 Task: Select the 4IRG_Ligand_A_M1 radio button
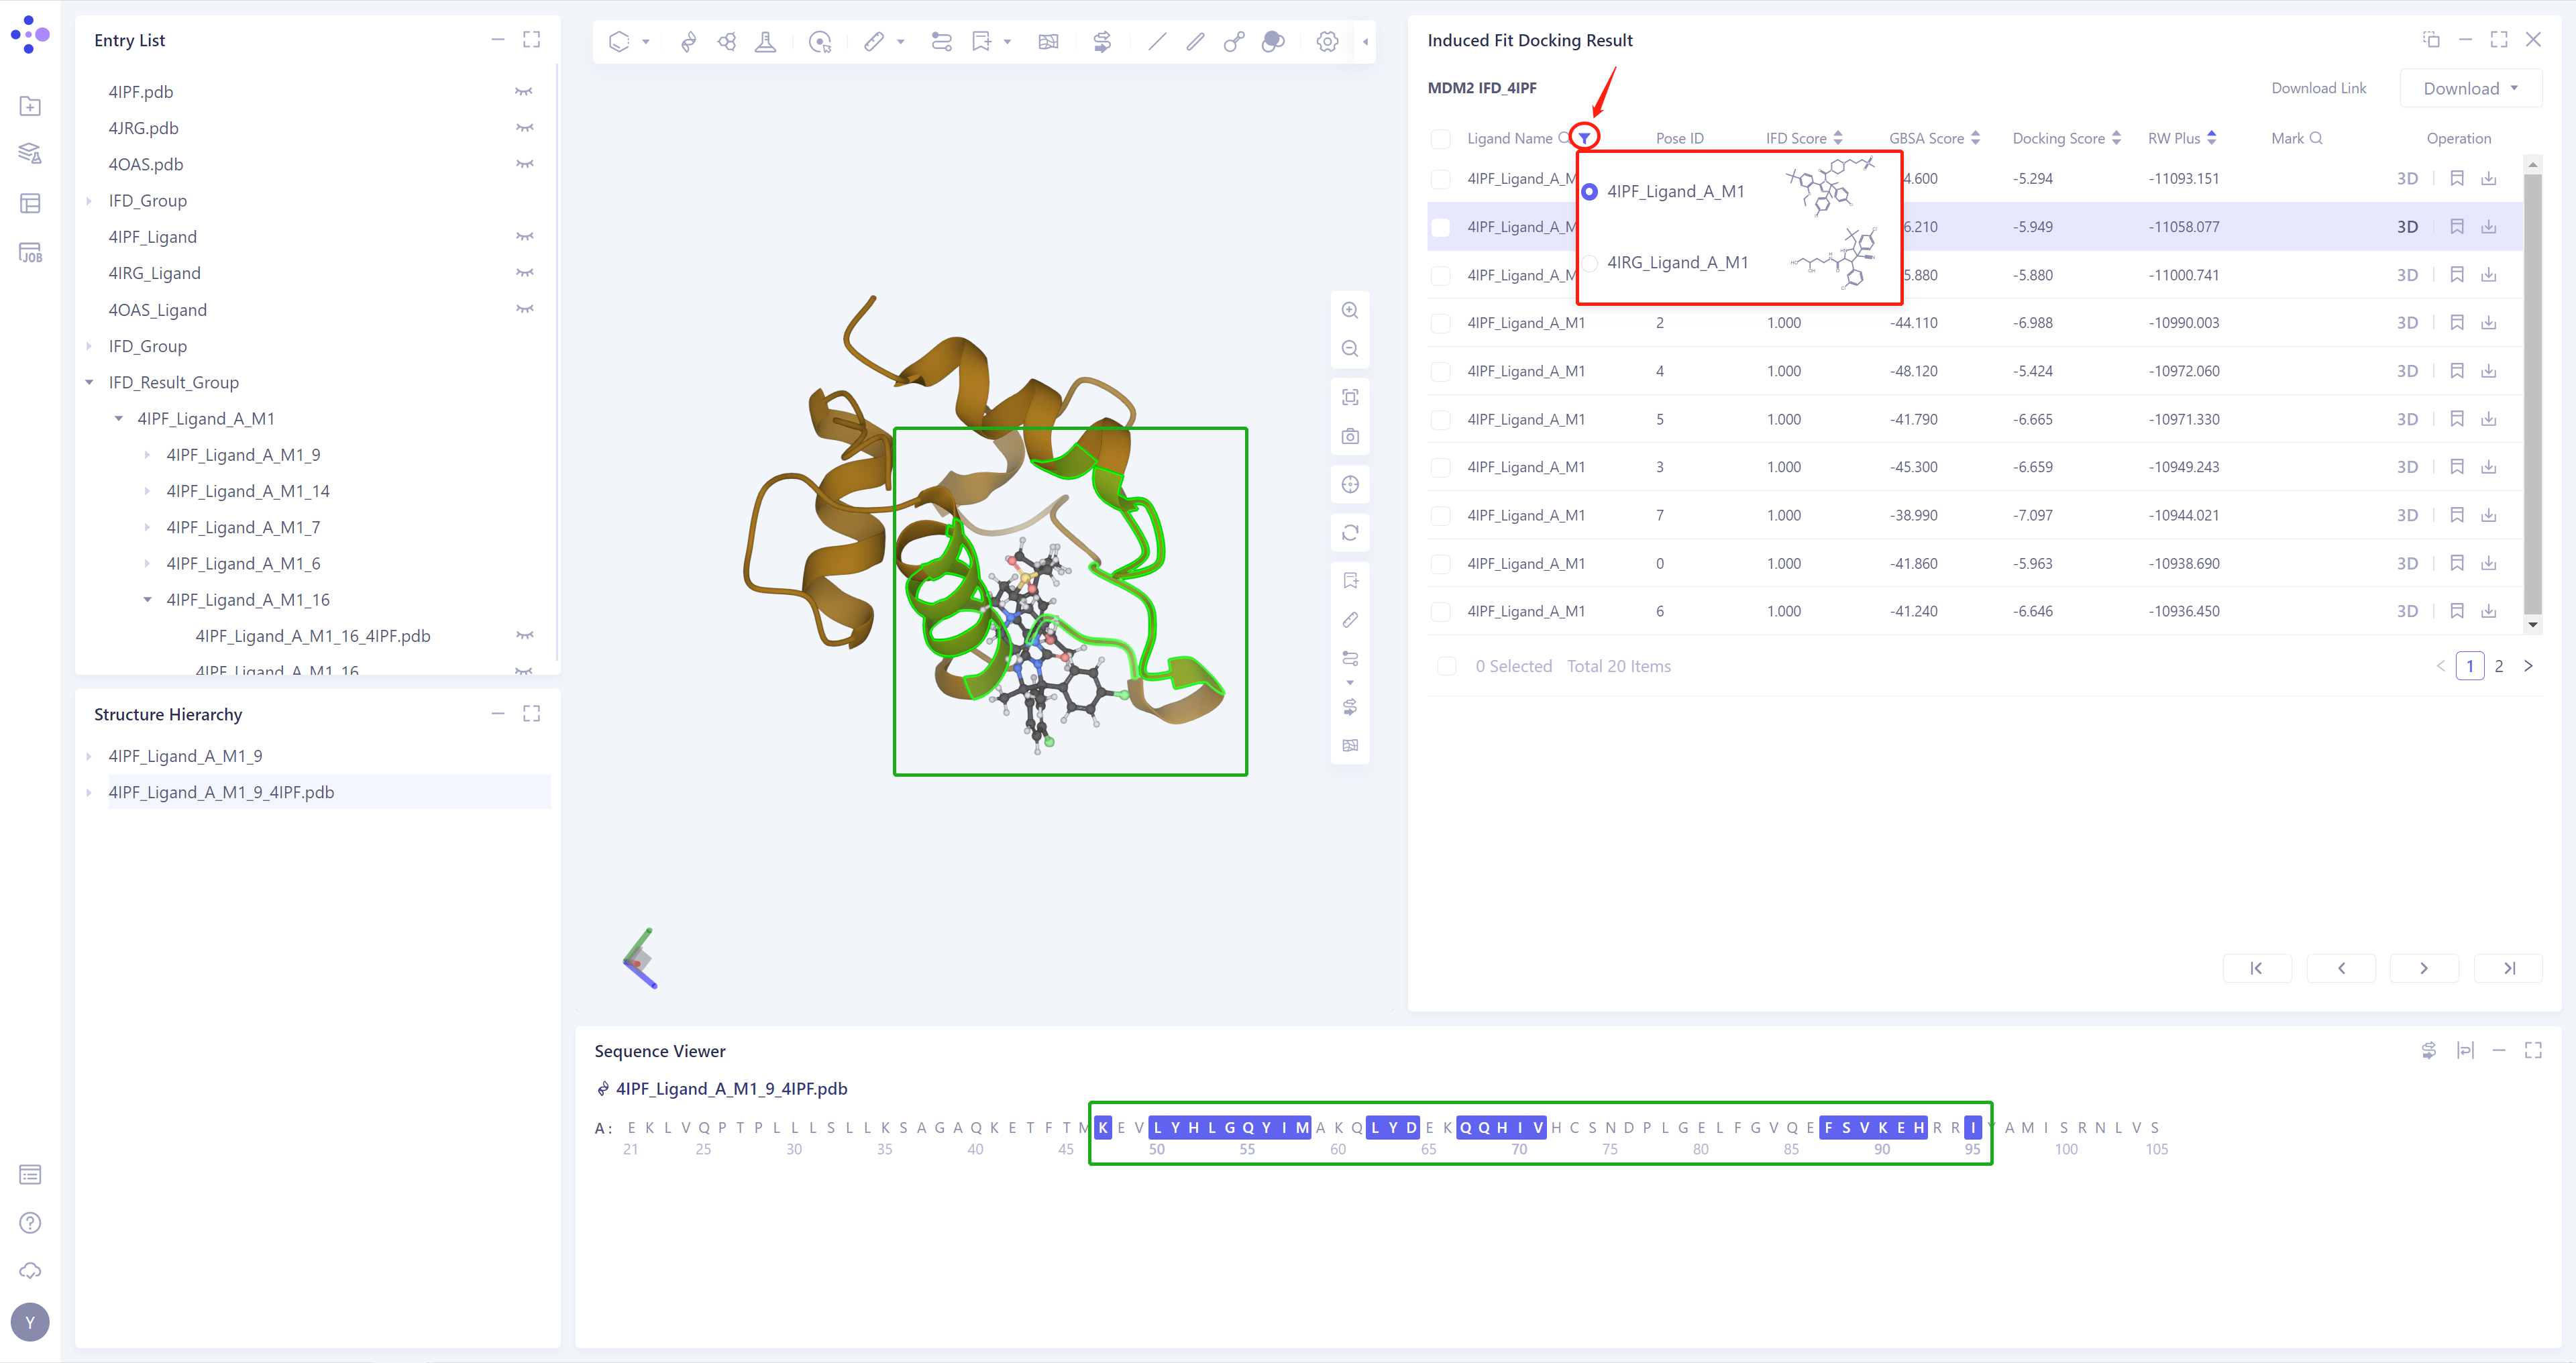[1590, 263]
